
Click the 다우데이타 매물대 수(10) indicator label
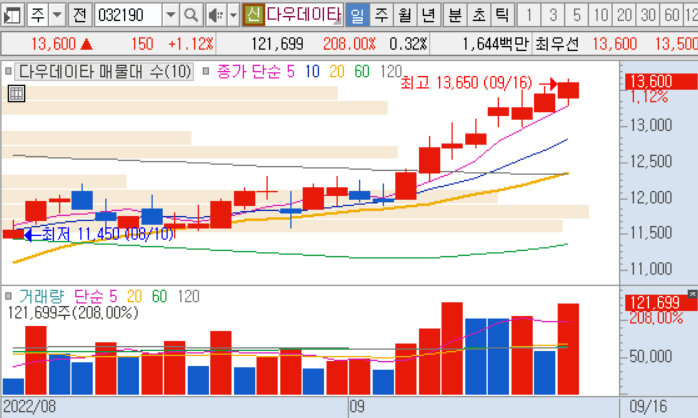point(105,71)
